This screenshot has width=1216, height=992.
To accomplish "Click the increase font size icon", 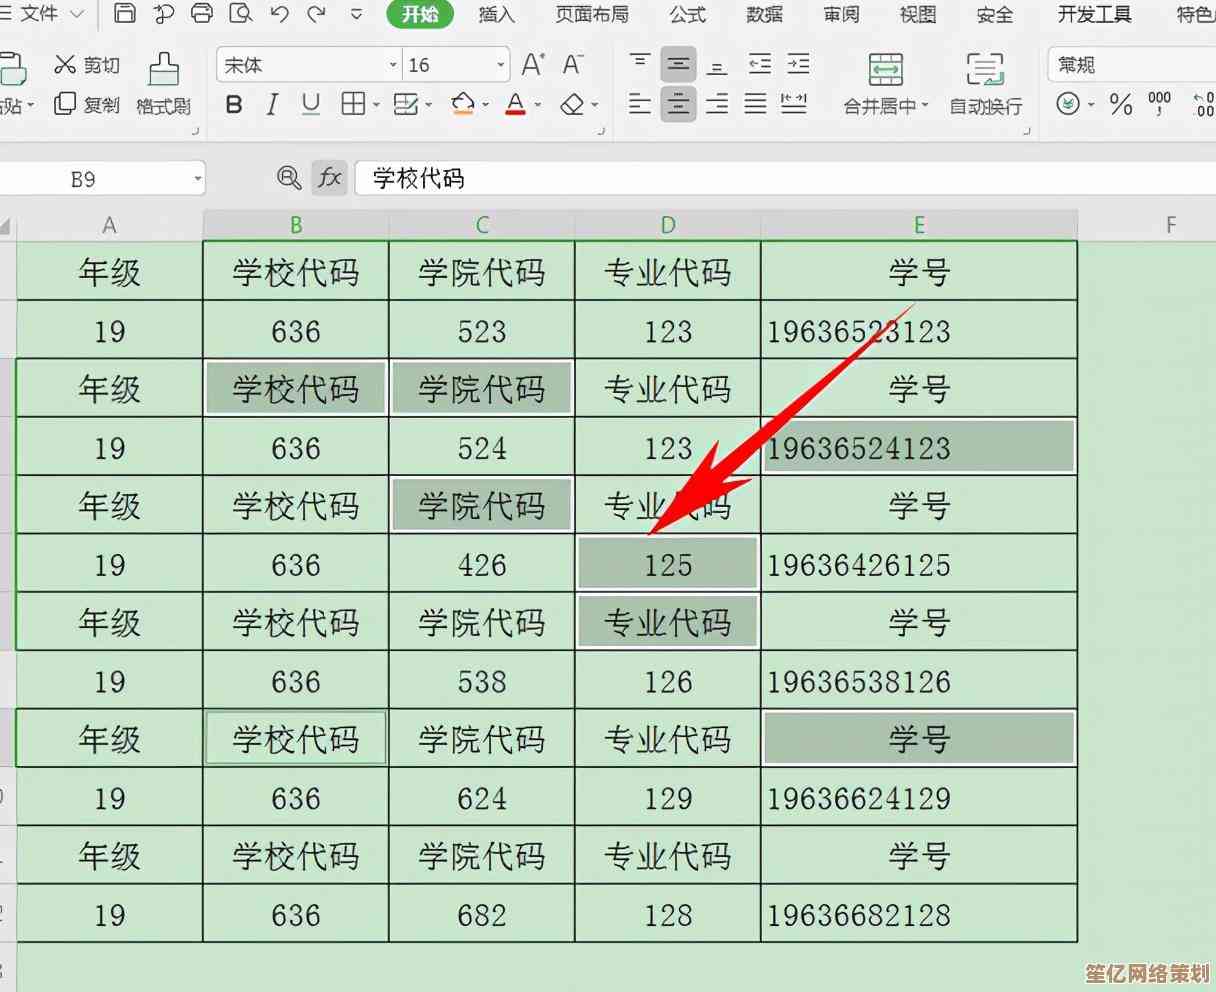I will click(x=533, y=65).
